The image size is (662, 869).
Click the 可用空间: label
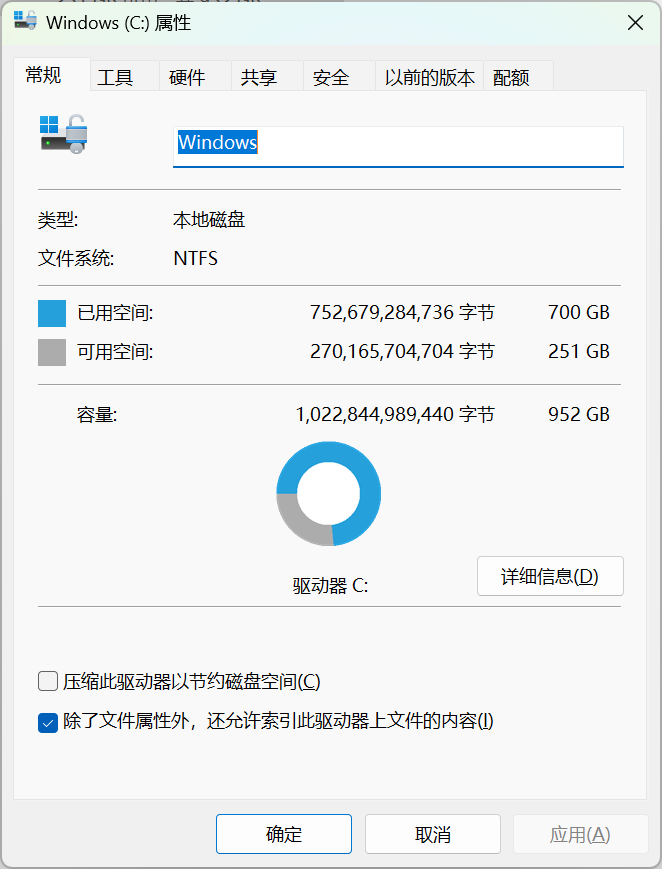[x=115, y=352]
